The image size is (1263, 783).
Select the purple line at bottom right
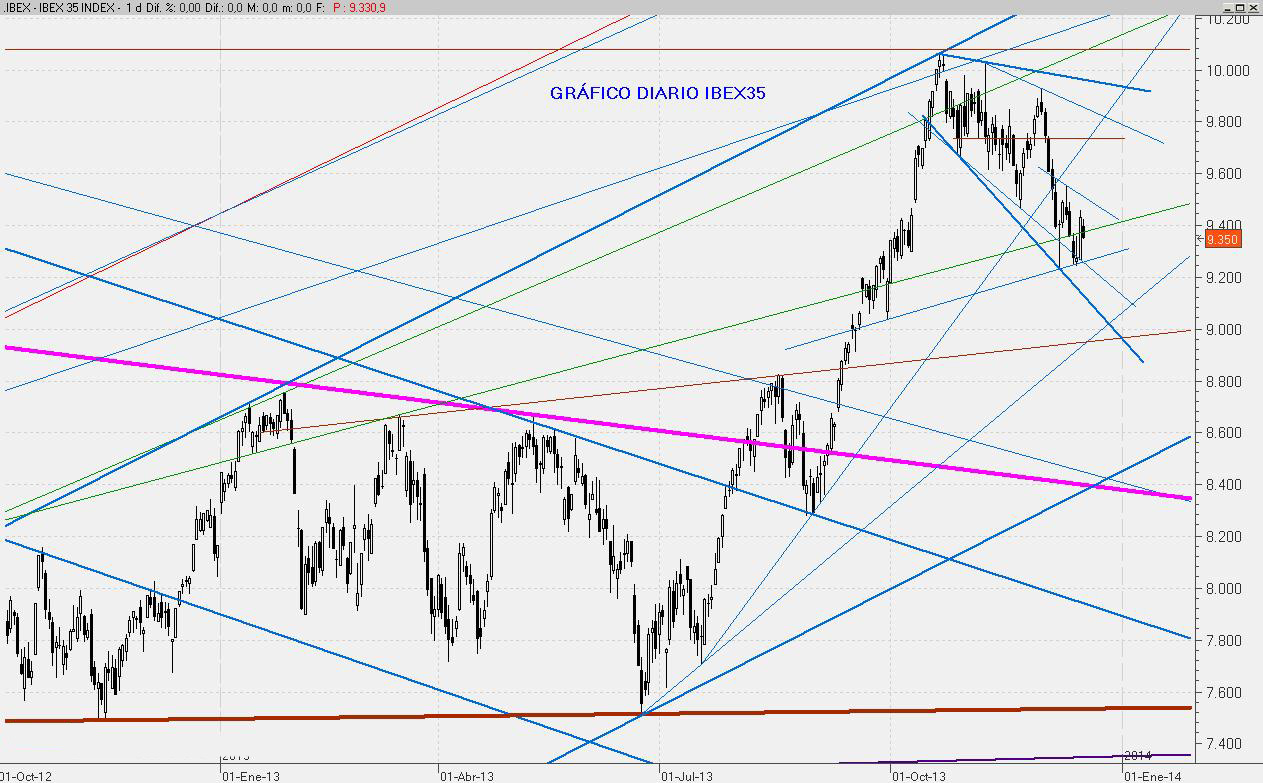1000,758
